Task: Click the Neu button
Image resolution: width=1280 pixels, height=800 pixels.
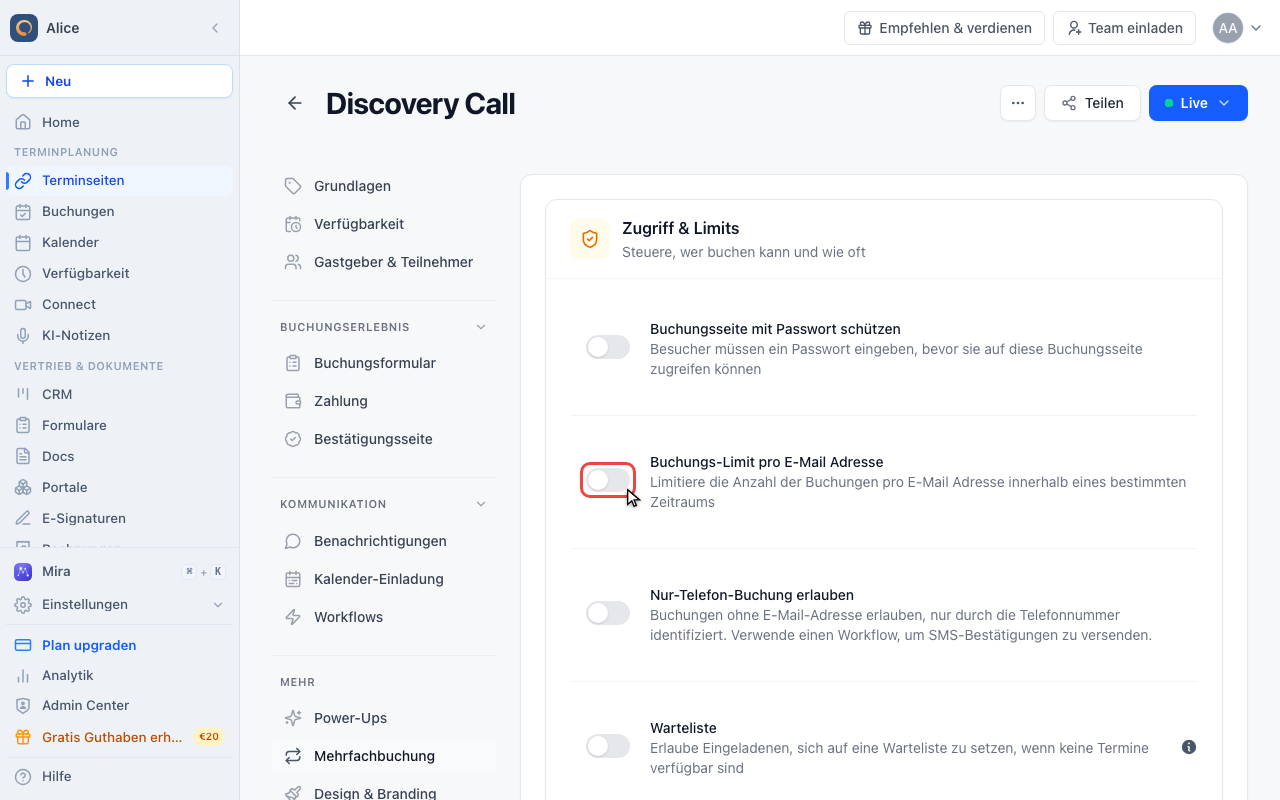Action: 119,81
